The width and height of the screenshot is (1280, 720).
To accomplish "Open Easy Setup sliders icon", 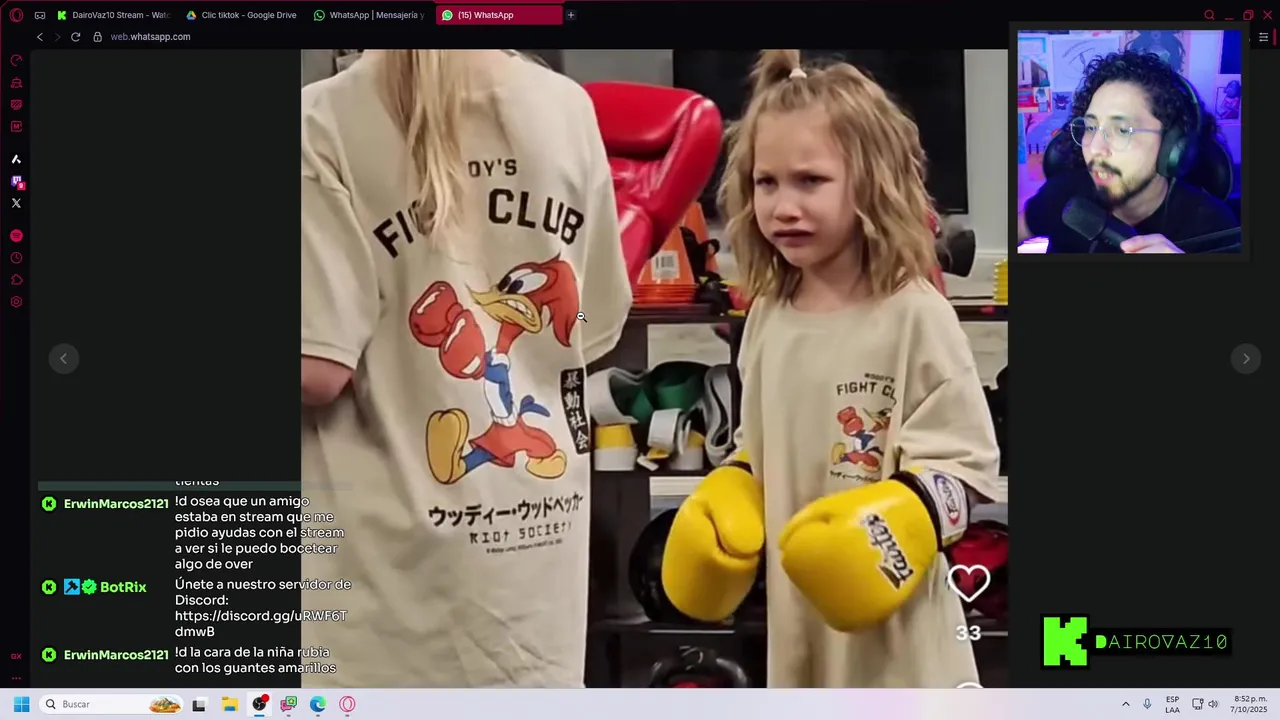I will click(1263, 37).
